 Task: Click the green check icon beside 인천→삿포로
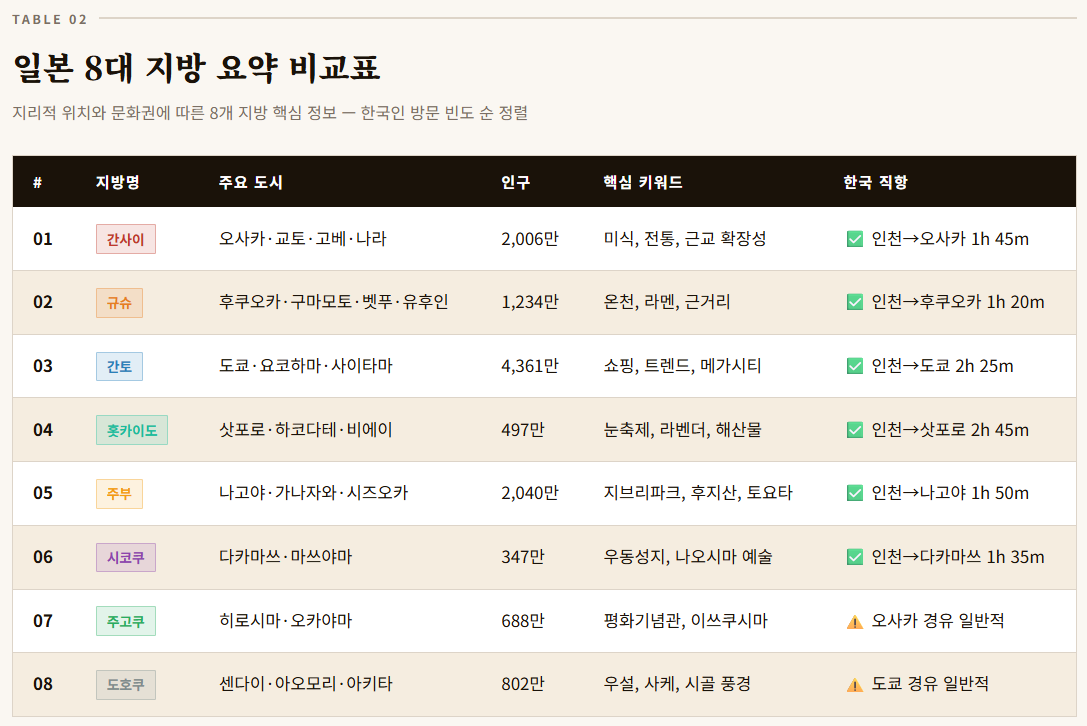pyautogui.click(x=855, y=430)
